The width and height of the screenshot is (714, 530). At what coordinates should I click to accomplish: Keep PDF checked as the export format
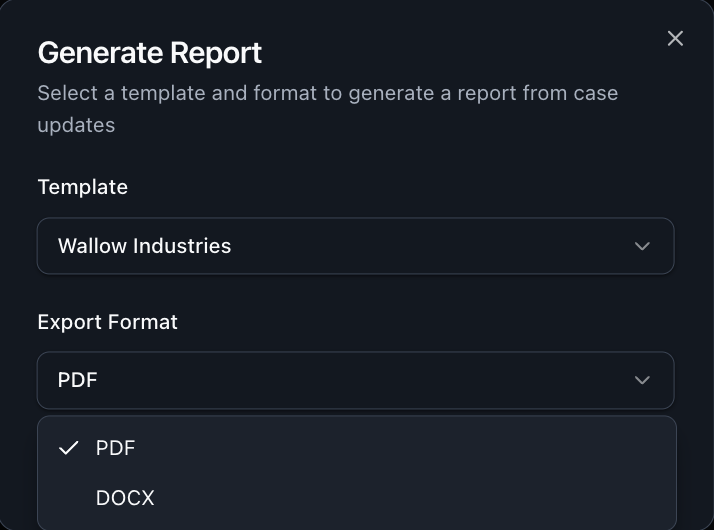pyautogui.click(x=116, y=448)
